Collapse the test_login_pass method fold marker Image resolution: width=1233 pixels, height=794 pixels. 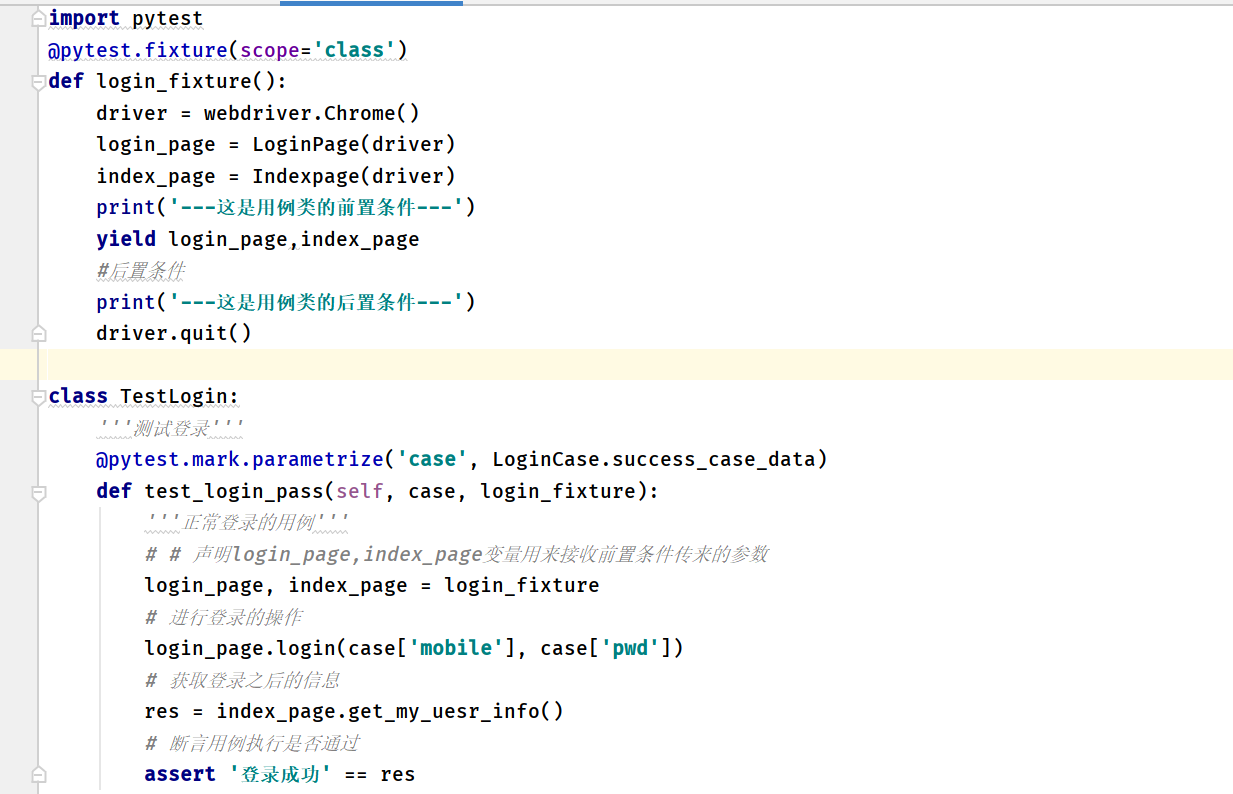[x=37, y=491]
